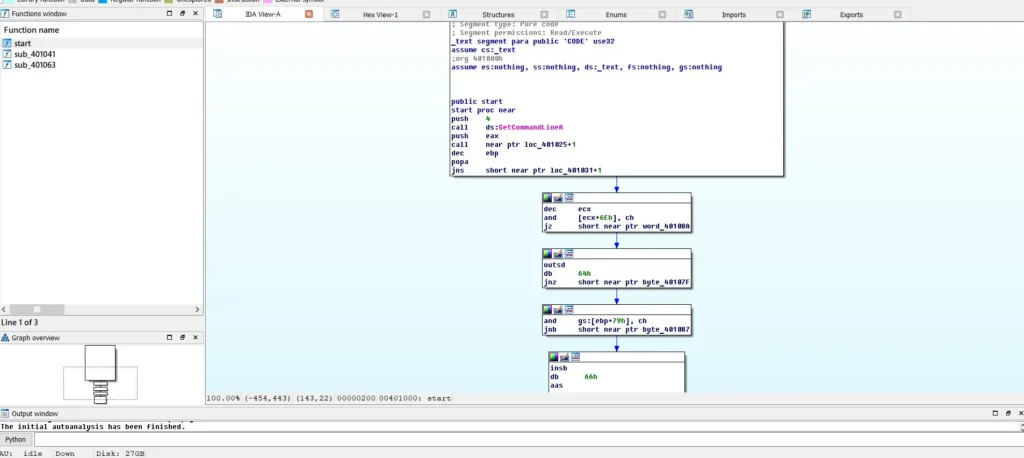Maximize the Output window panel

point(995,414)
